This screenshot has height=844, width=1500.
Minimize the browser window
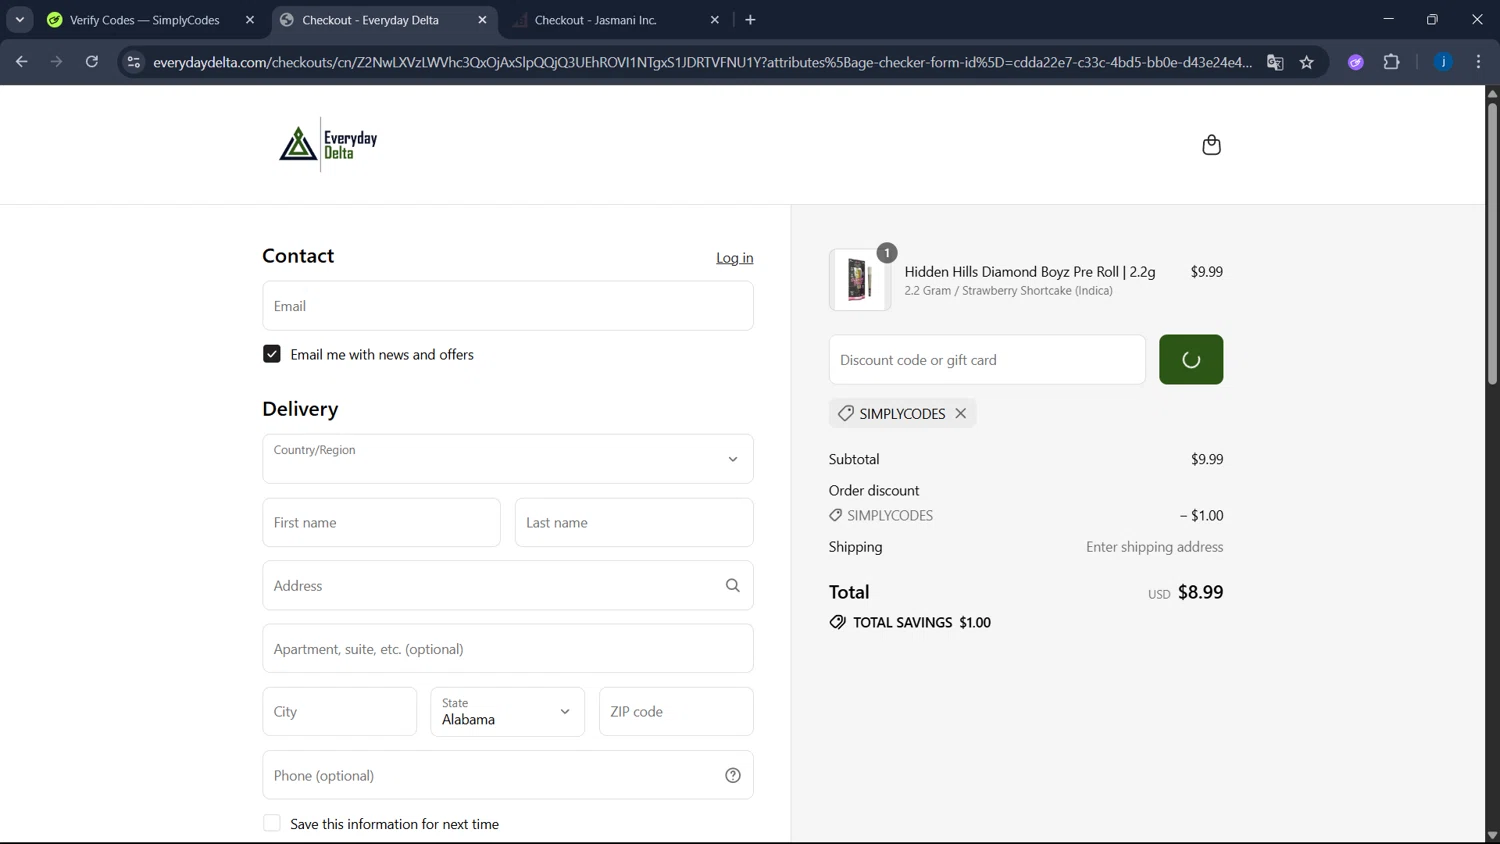tap(1388, 19)
